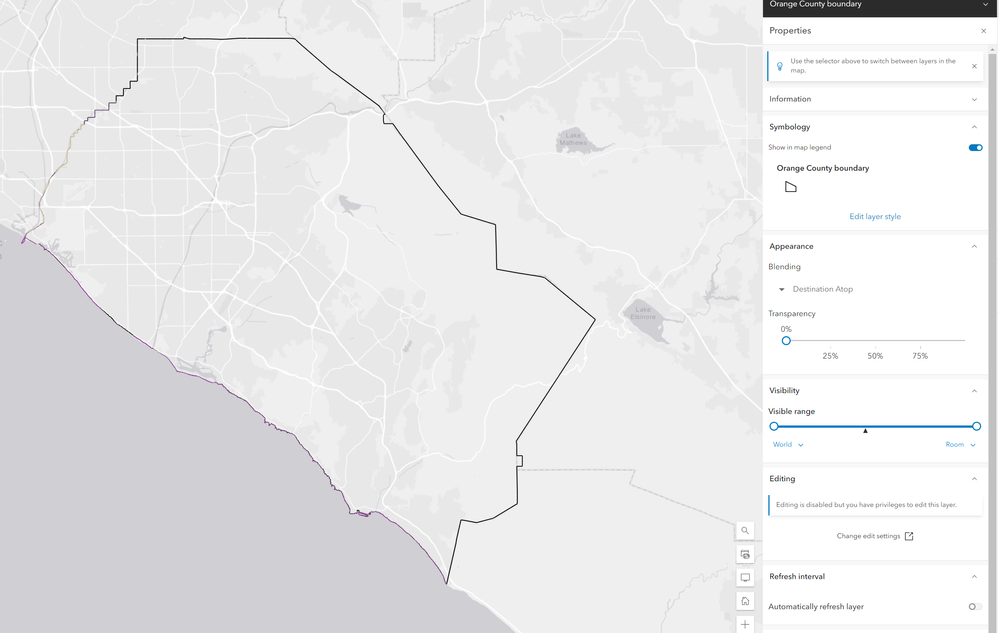999x633 pixels.
Task: Click the lightbulb tip icon
Action: pyautogui.click(x=779, y=66)
